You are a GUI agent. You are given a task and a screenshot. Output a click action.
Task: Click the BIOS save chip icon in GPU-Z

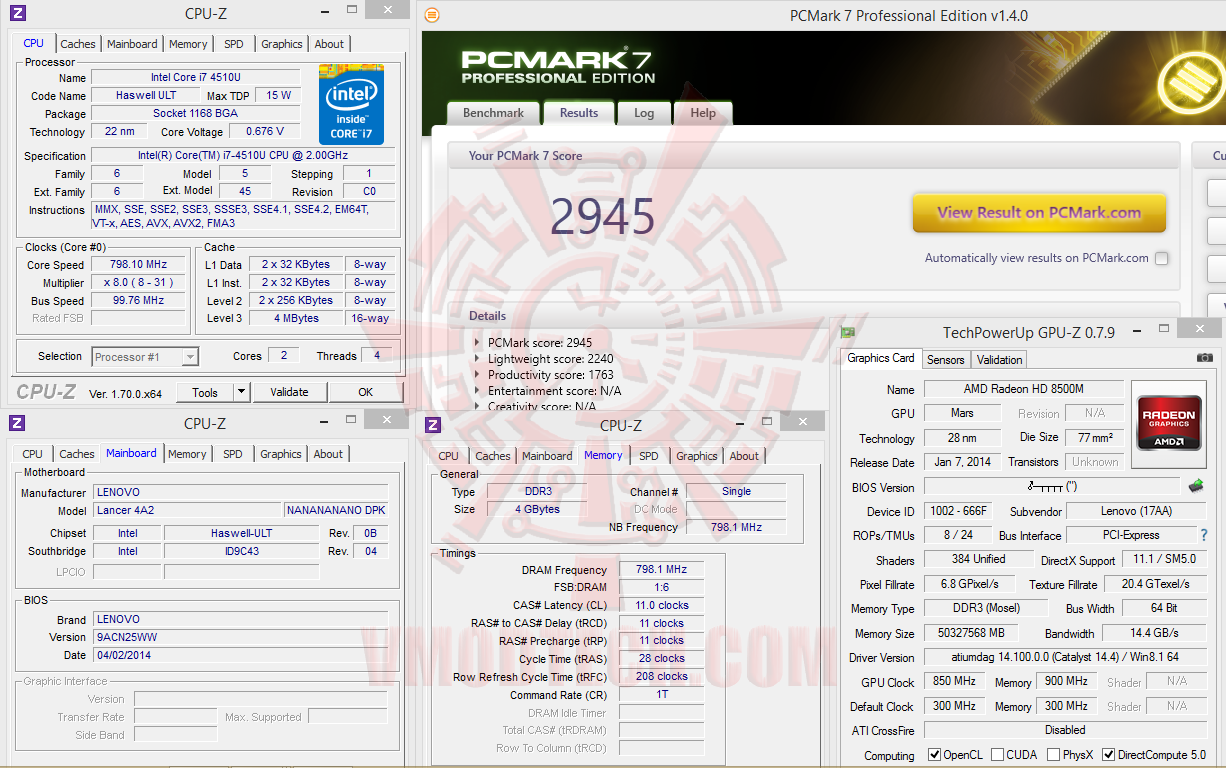[x=1195, y=487]
